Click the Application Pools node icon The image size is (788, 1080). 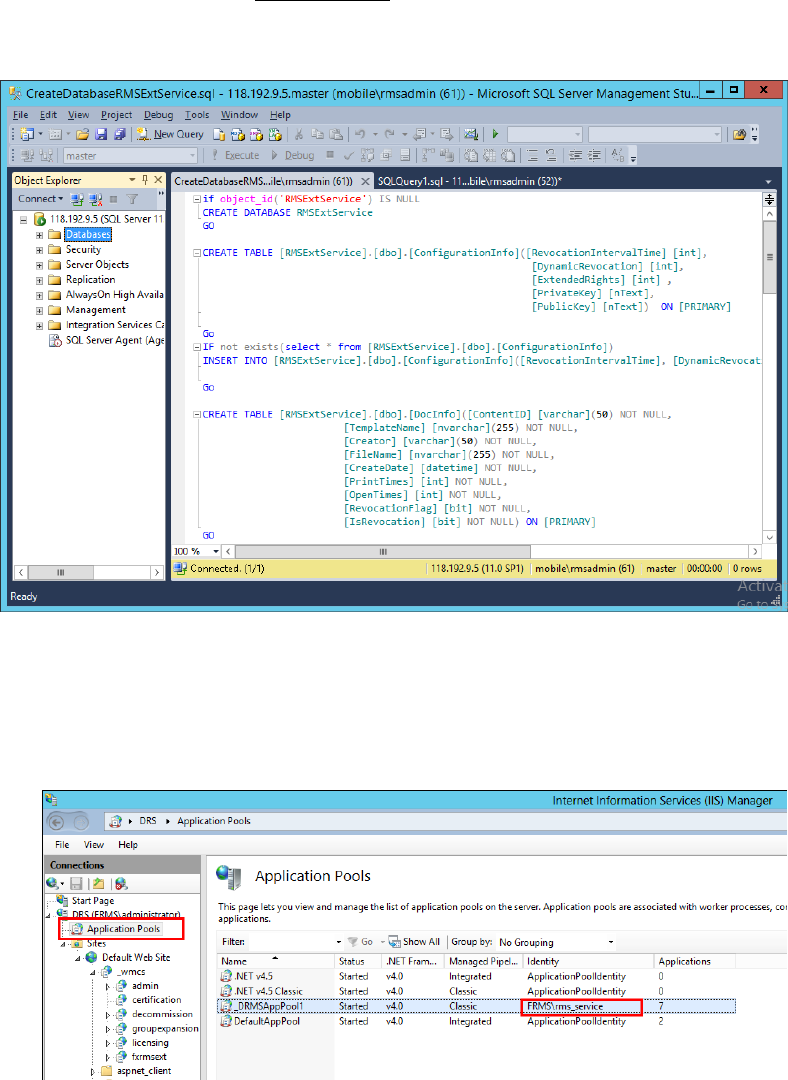pyautogui.click(x=77, y=928)
